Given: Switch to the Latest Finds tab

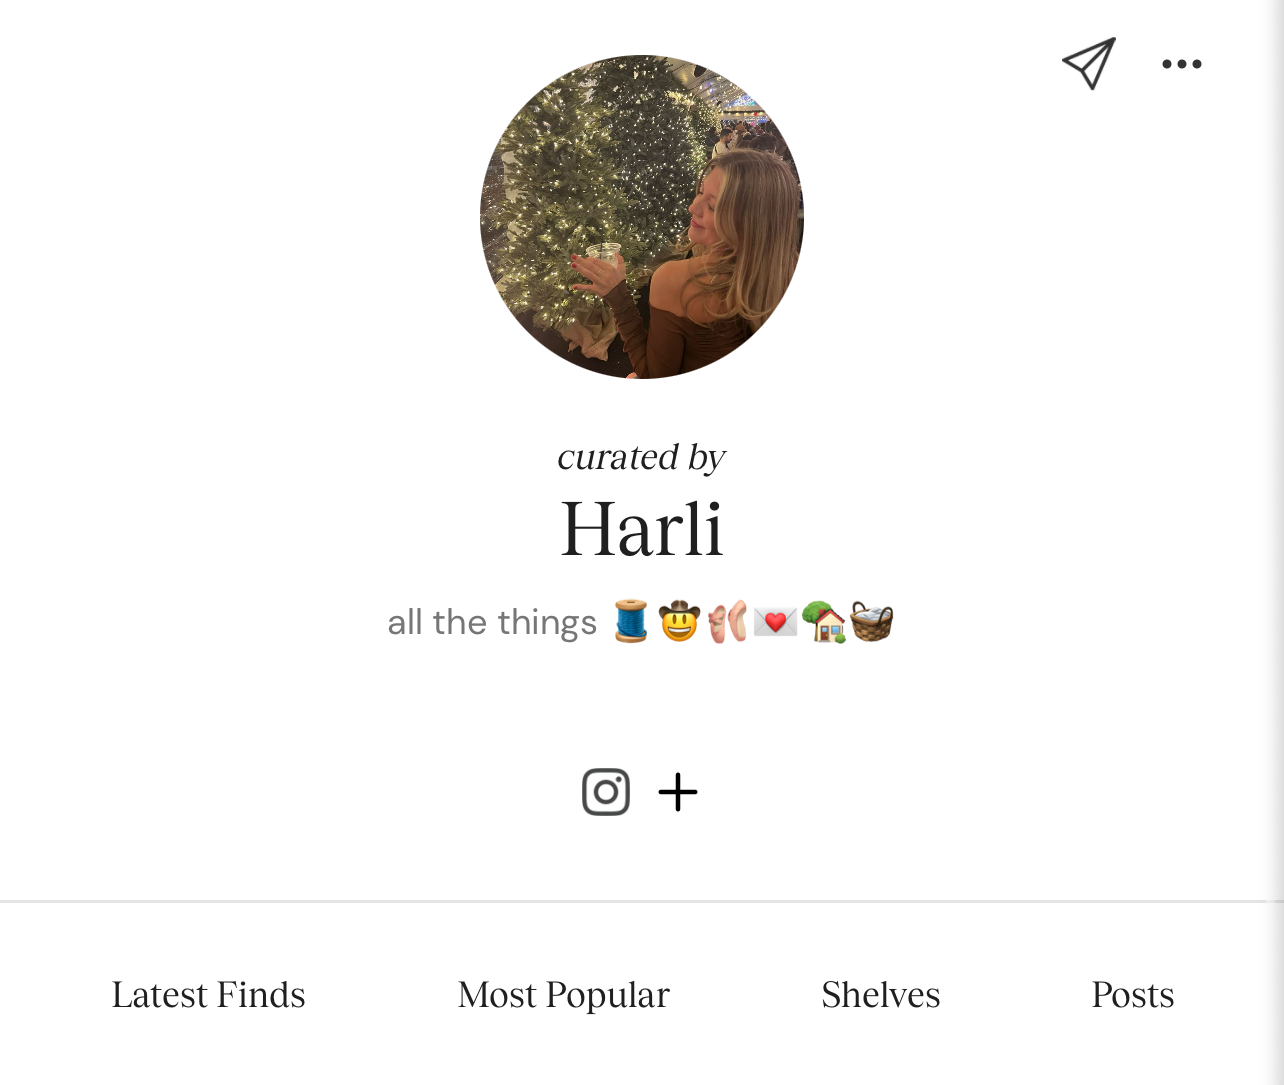Looking at the screenshot, I should point(208,995).
